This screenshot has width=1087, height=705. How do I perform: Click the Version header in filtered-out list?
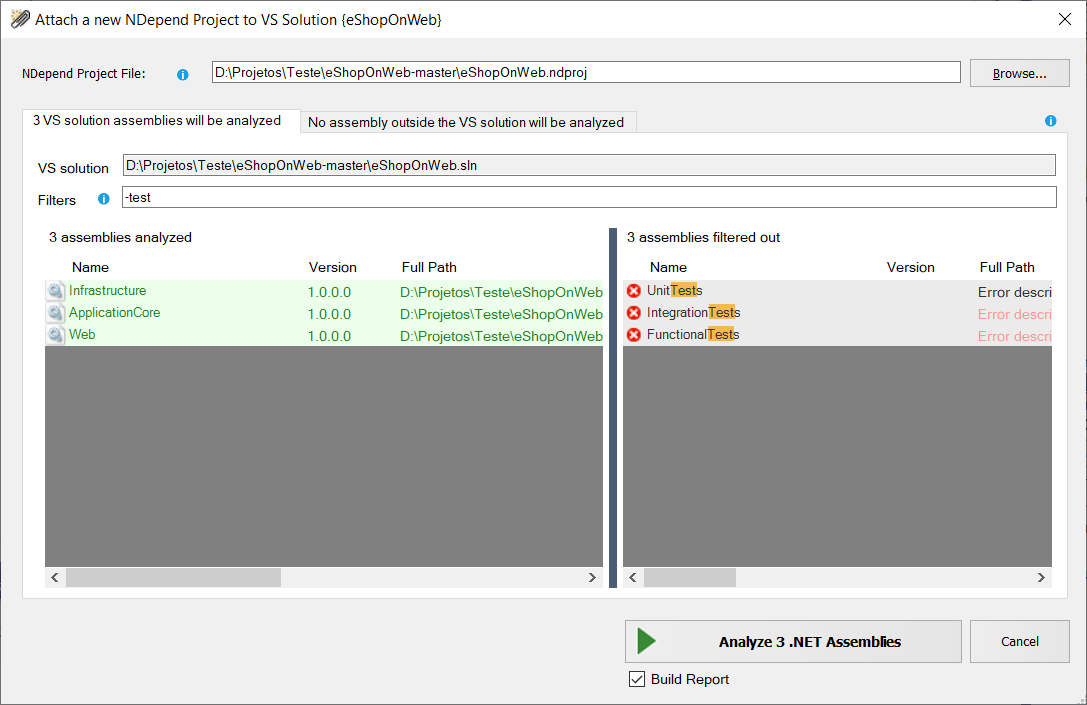coord(911,268)
